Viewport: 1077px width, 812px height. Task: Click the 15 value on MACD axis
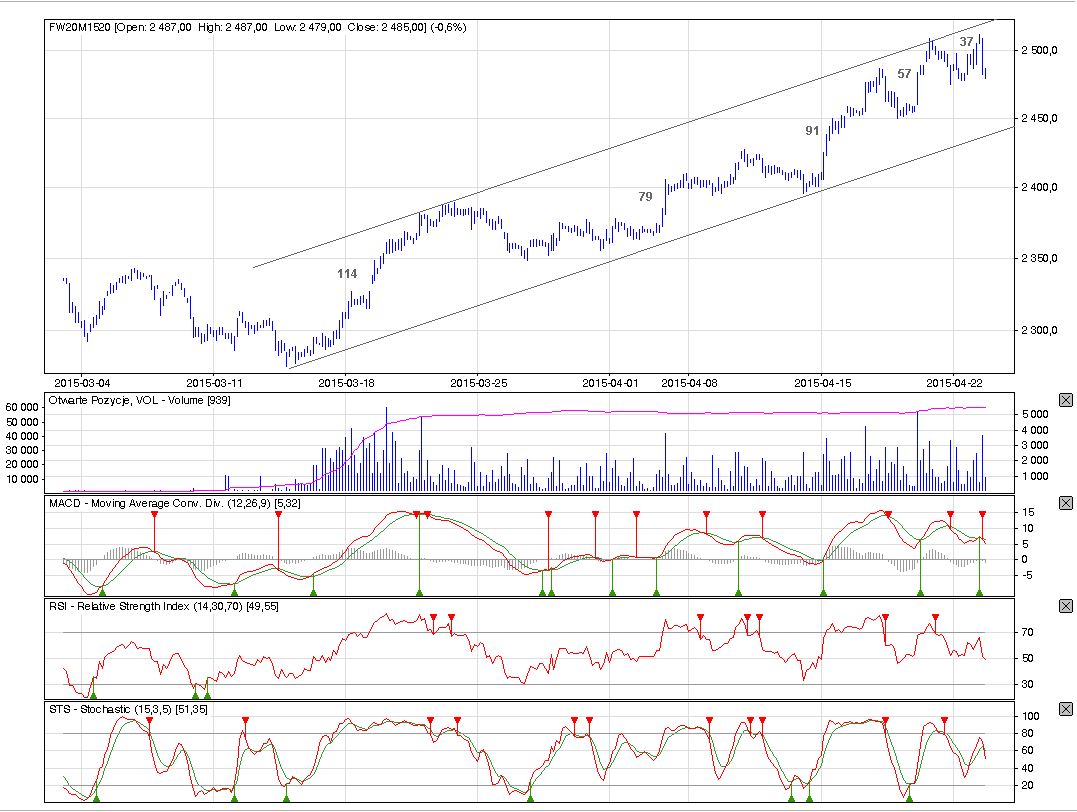(1028, 512)
